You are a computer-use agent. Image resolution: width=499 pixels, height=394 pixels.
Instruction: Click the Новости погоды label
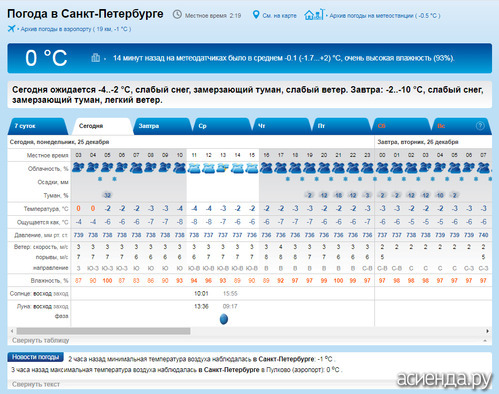pyautogui.click(x=35, y=357)
